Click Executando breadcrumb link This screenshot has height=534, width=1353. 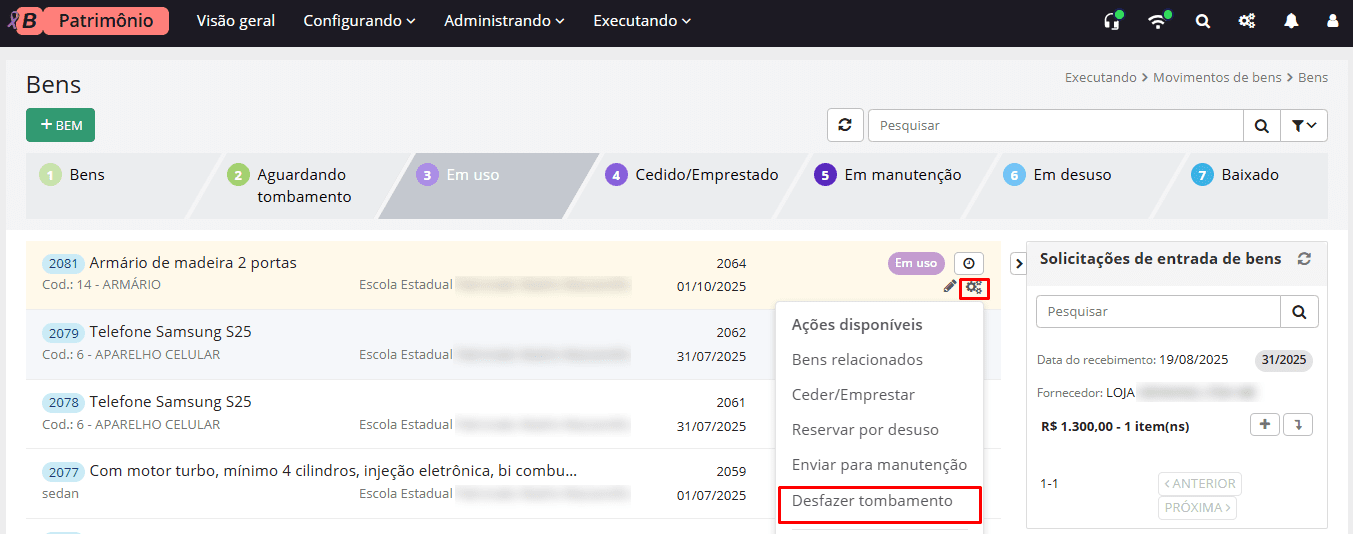pyautogui.click(x=1100, y=77)
